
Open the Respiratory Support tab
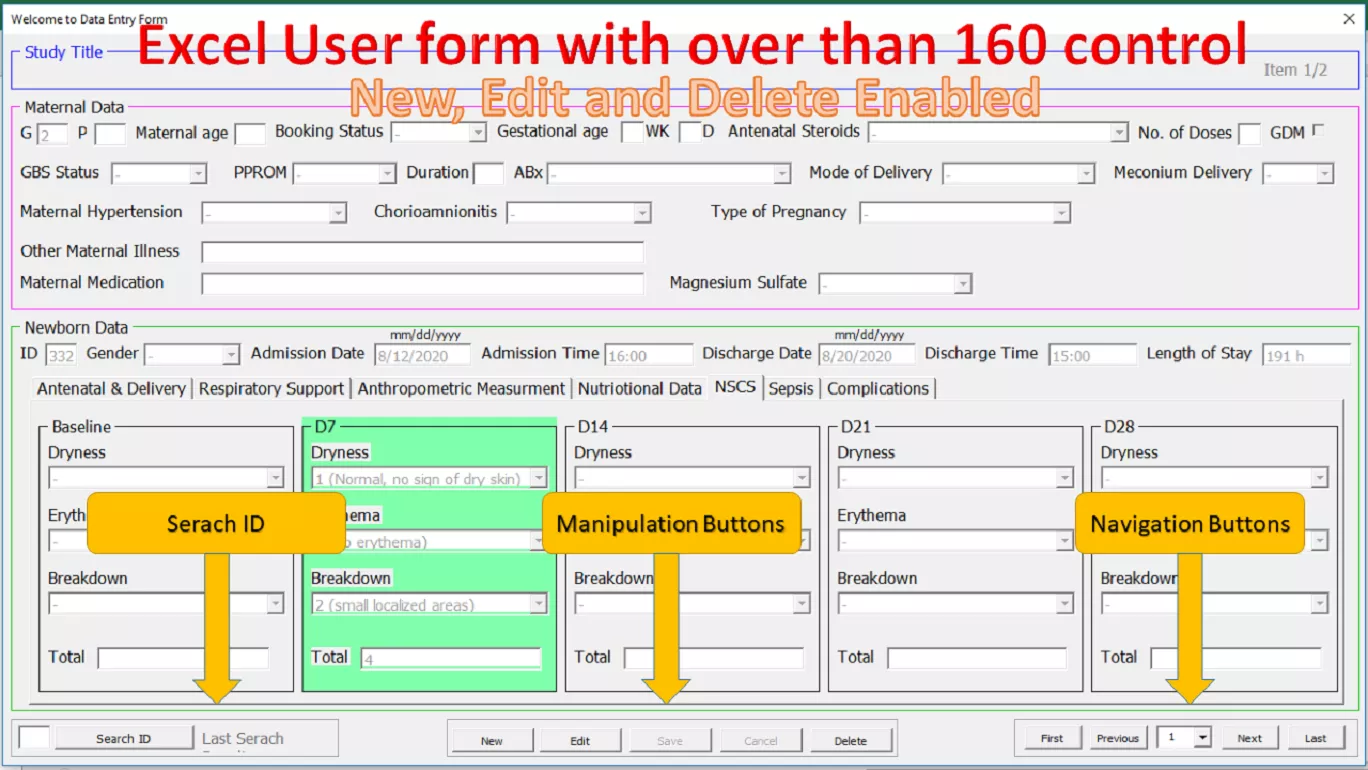(x=271, y=389)
